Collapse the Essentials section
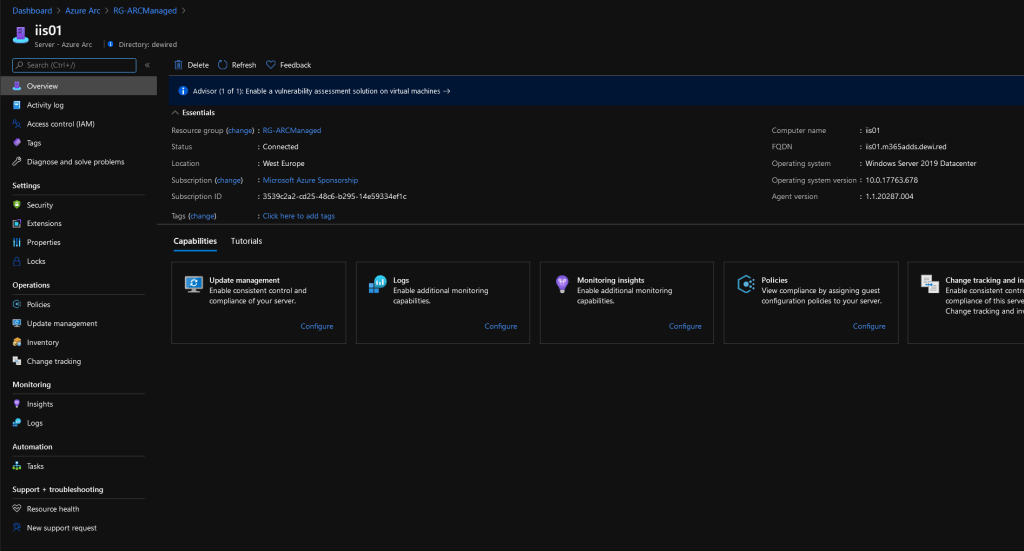 click(x=176, y=113)
